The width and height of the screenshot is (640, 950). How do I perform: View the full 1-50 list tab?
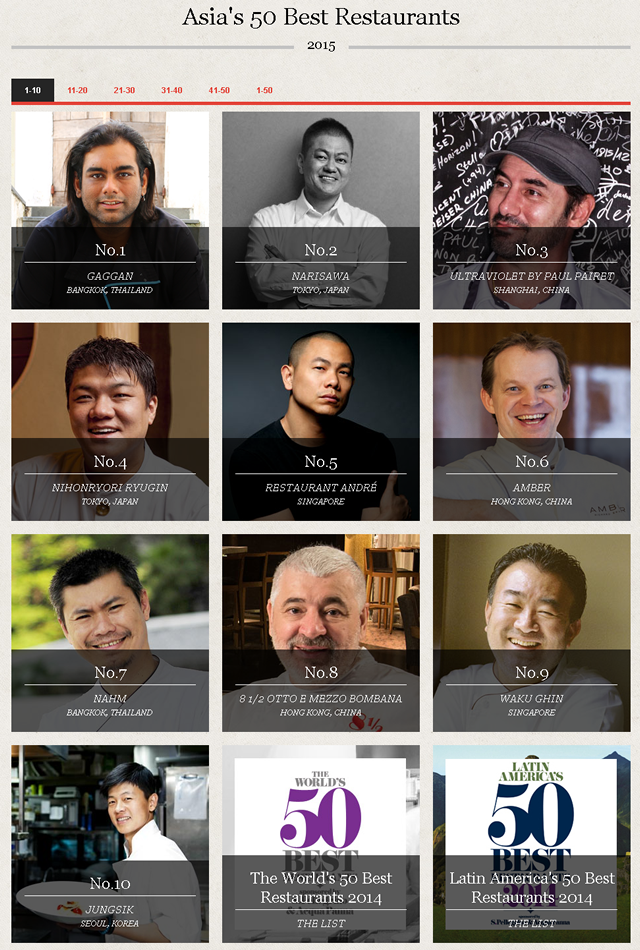pyautogui.click(x=264, y=90)
